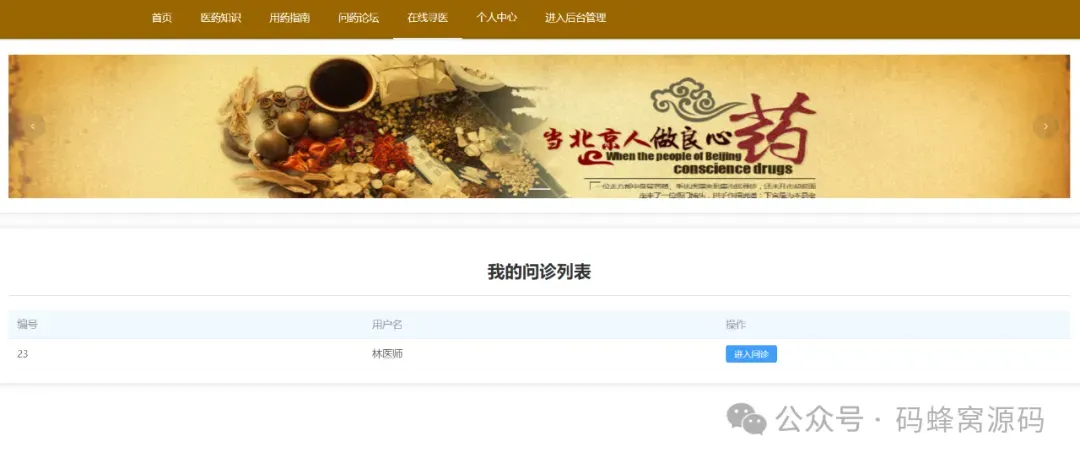The width and height of the screenshot is (1080, 463).
Task: Click the 林医师 username cell
Action: click(387, 354)
